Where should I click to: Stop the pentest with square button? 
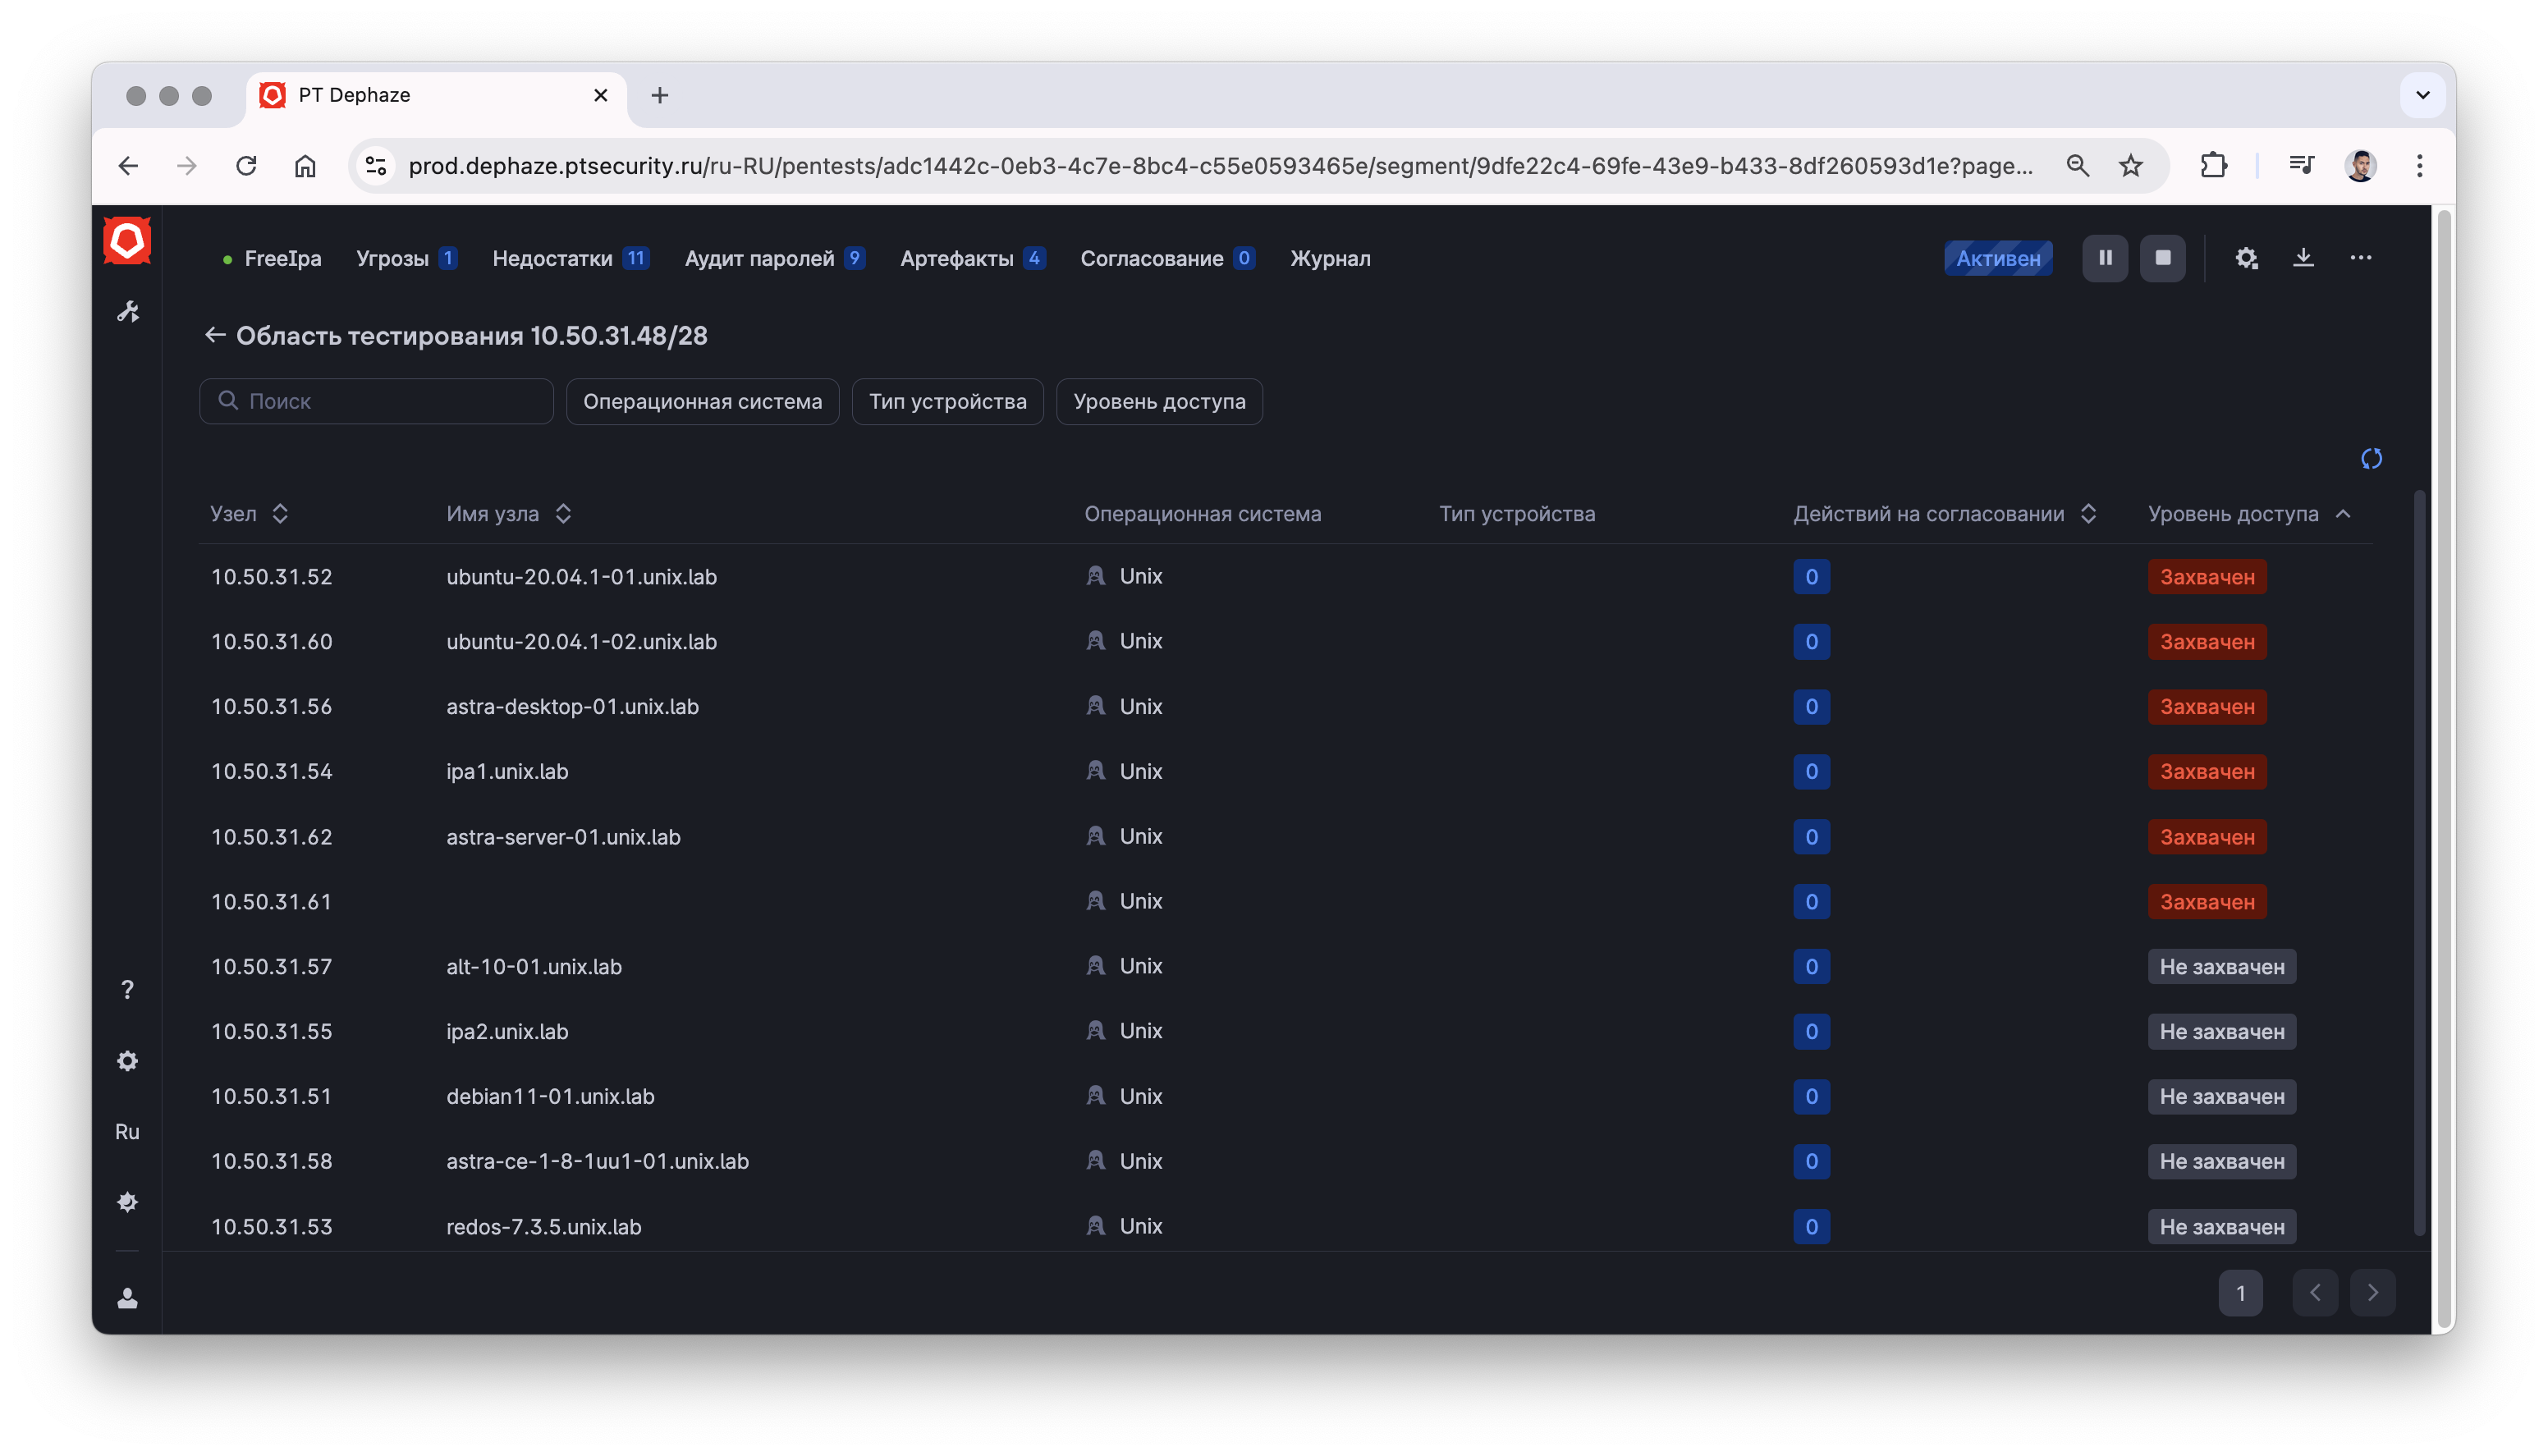click(2162, 258)
